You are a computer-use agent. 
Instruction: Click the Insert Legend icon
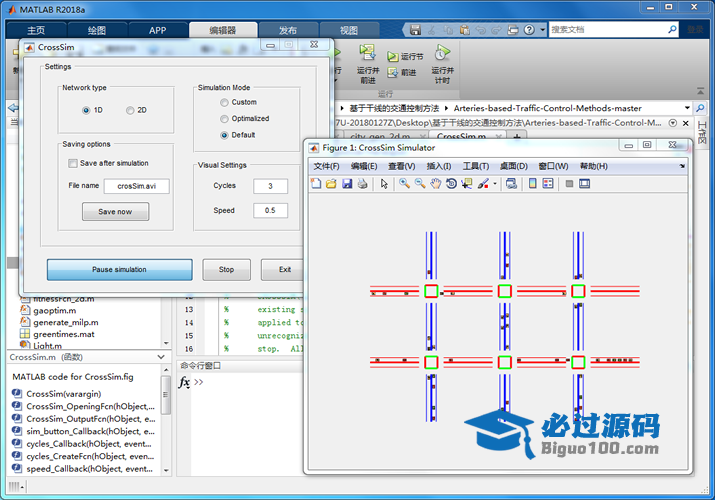point(548,184)
